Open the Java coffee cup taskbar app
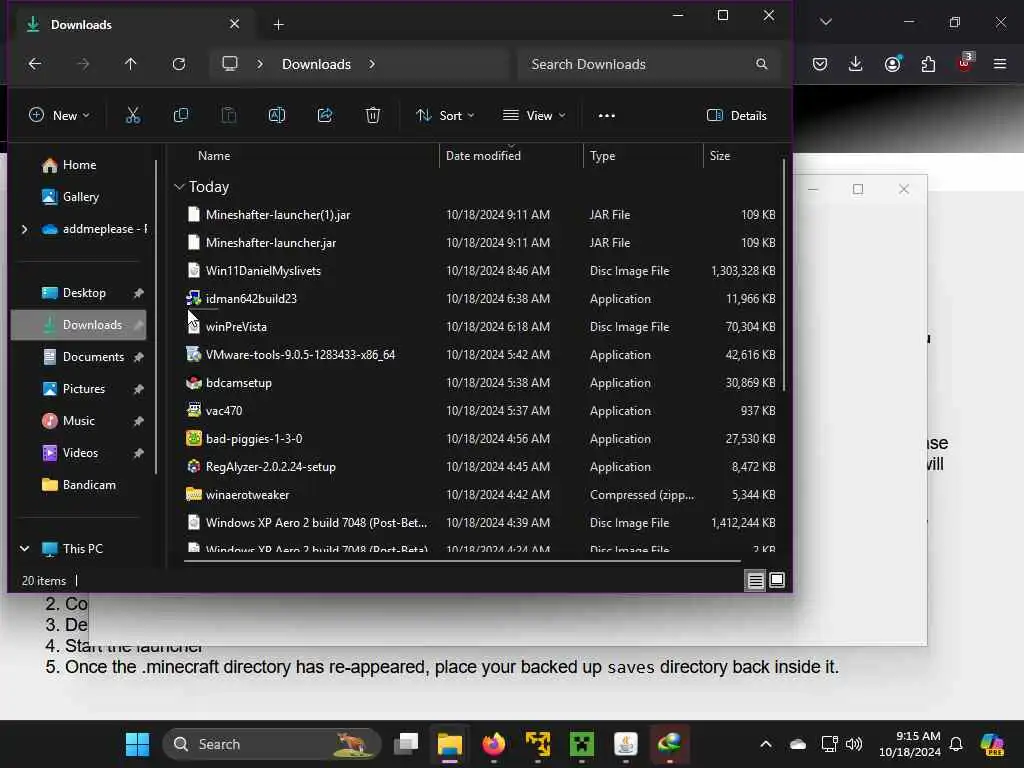Screen dimensions: 1024x768 pos(626,744)
